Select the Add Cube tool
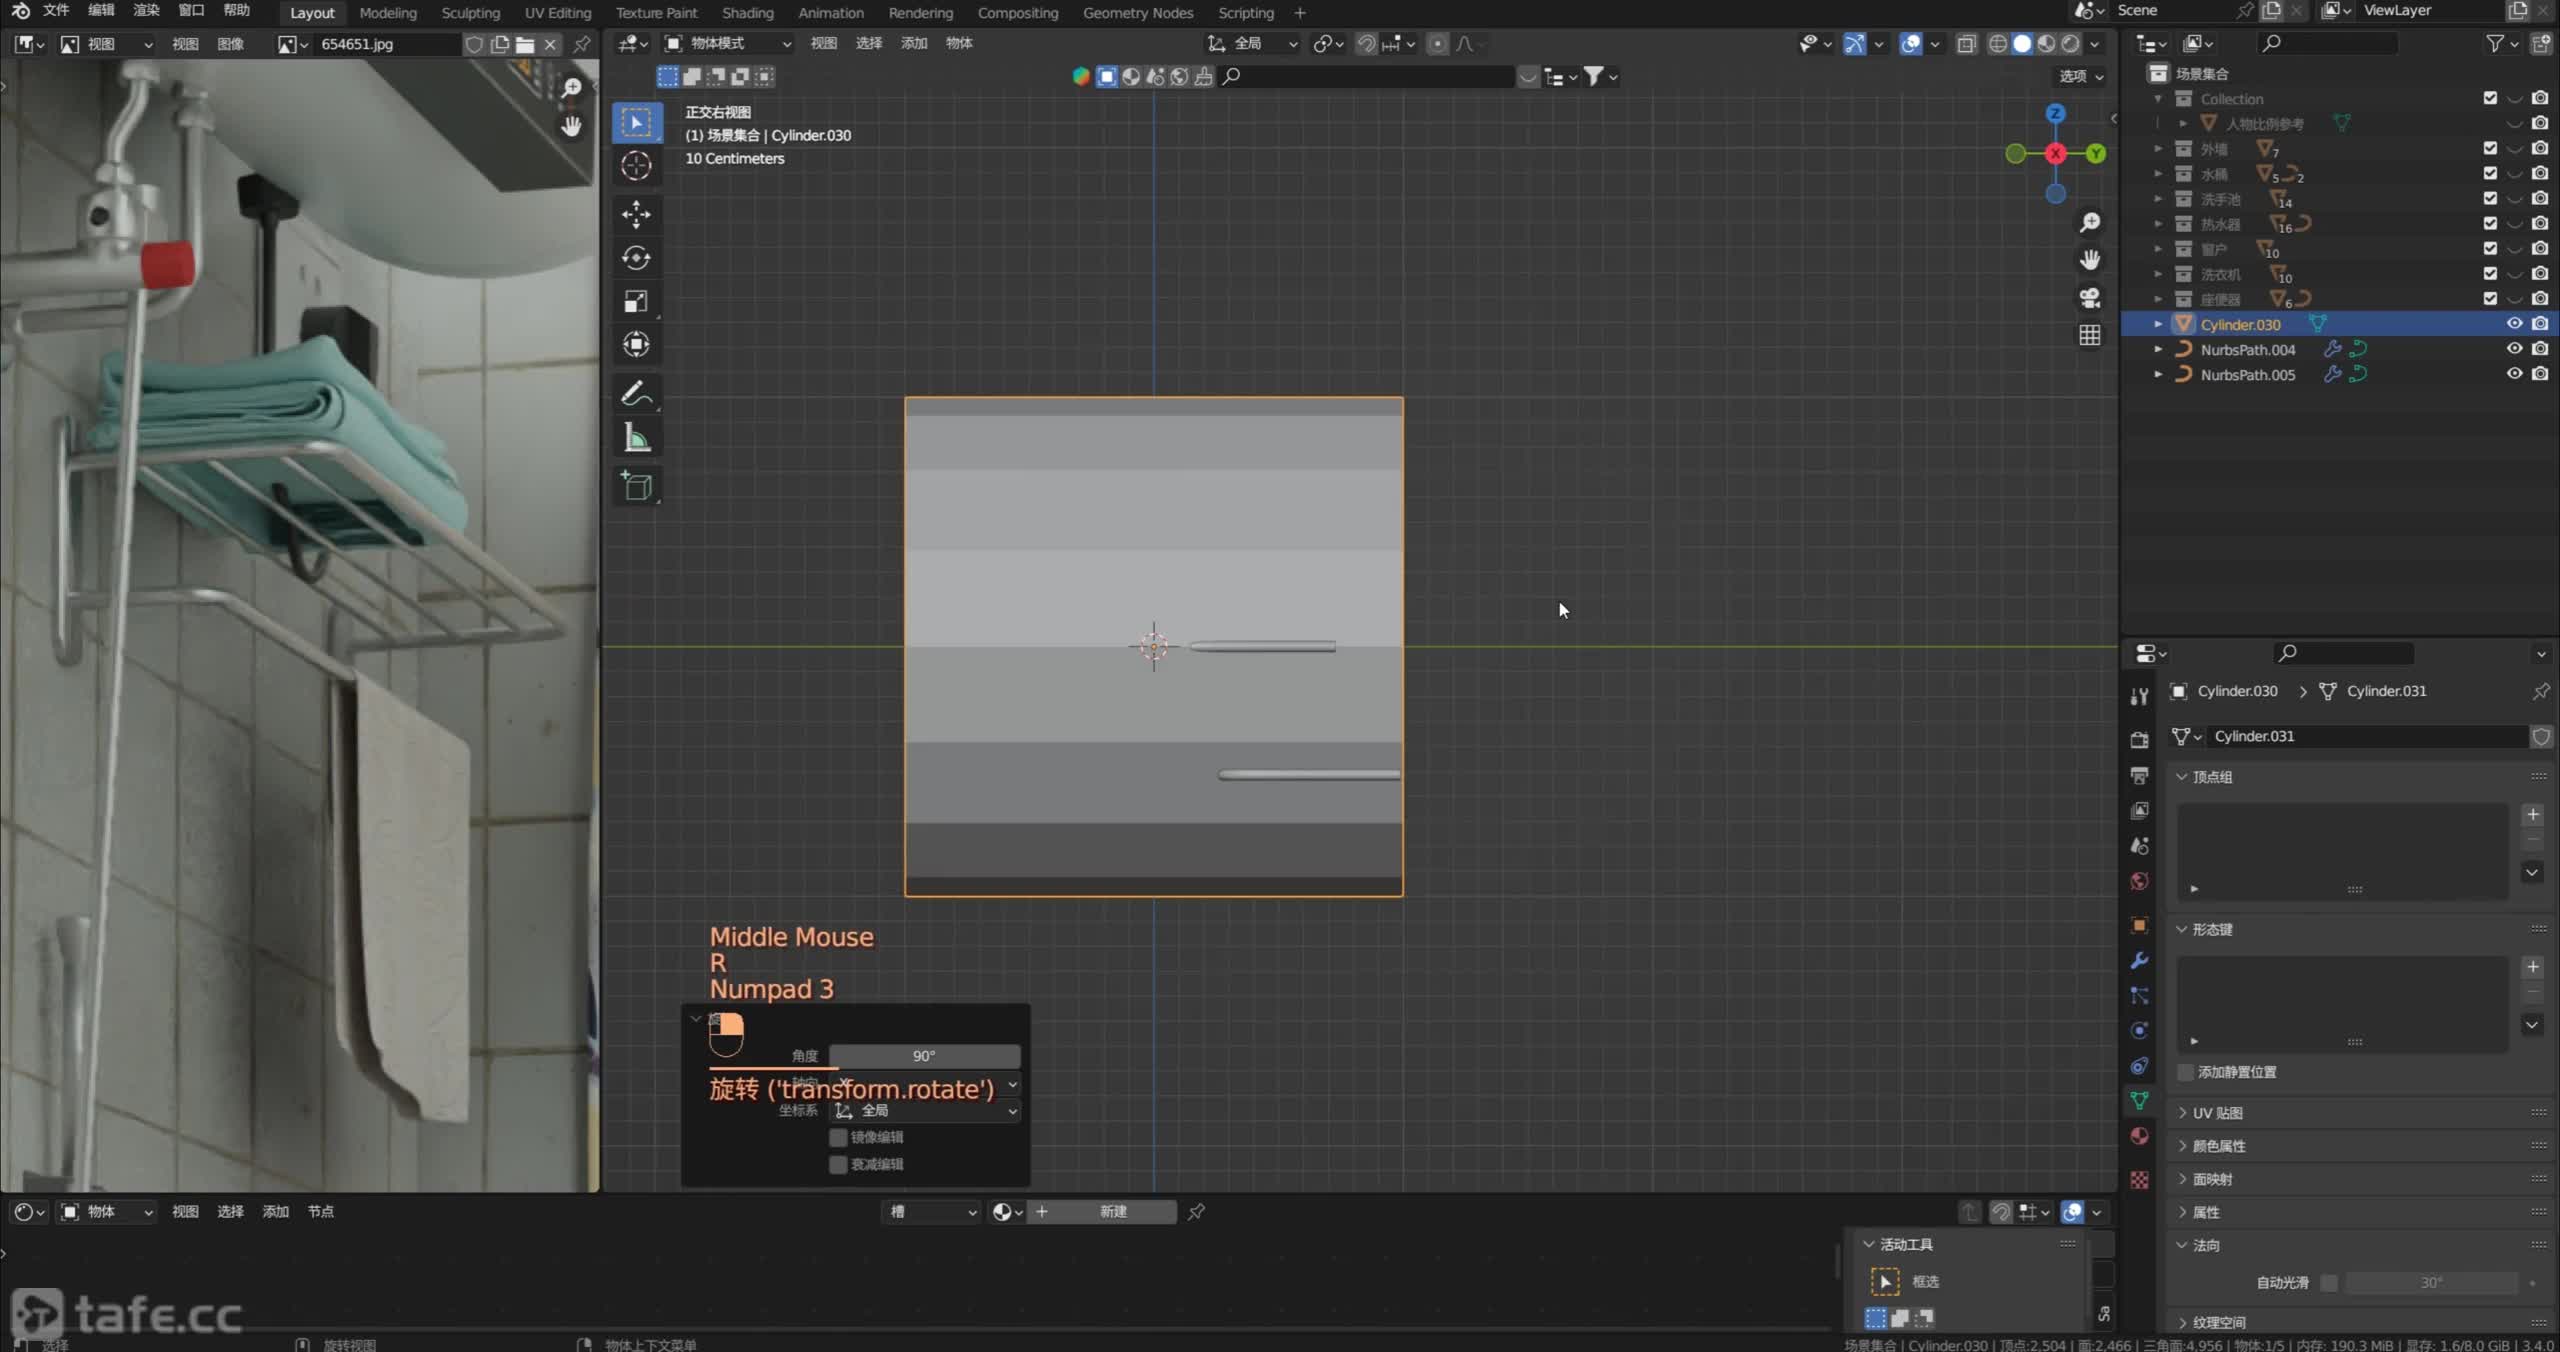The height and width of the screenshot is (1352, 2560). click(636, 486)
